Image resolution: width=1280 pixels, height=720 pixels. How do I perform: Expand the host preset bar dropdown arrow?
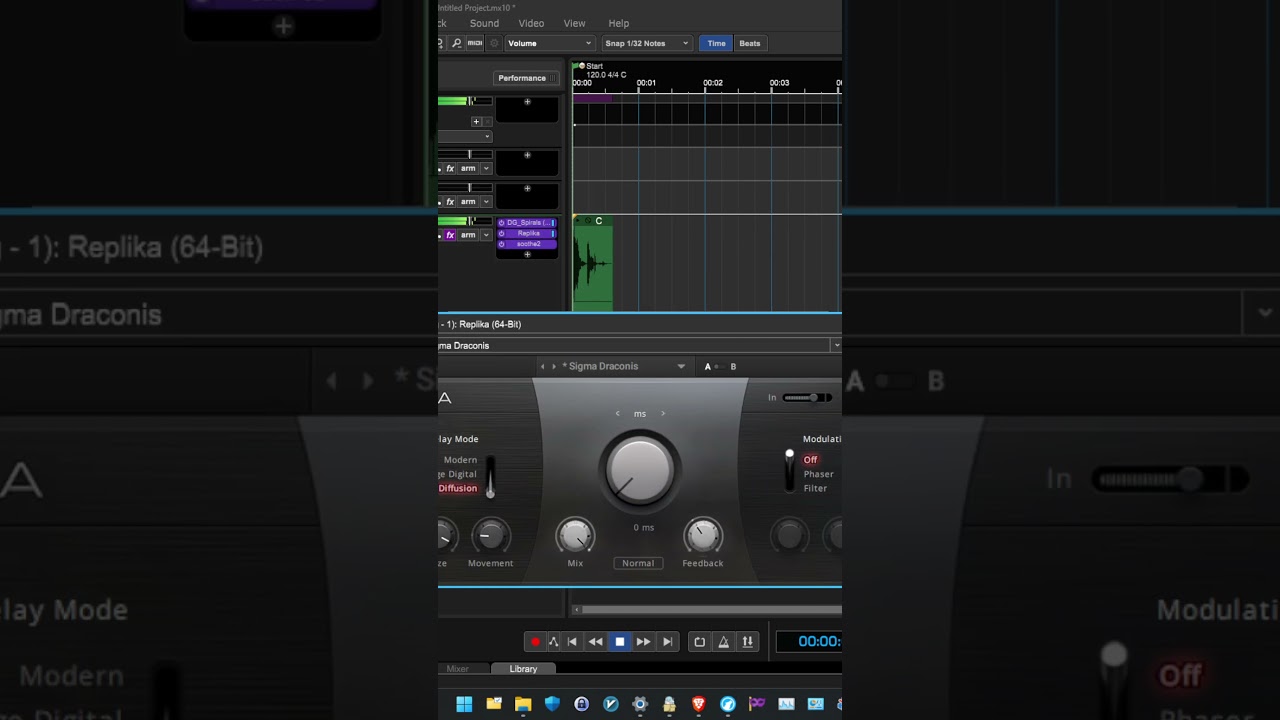[836, 345]
